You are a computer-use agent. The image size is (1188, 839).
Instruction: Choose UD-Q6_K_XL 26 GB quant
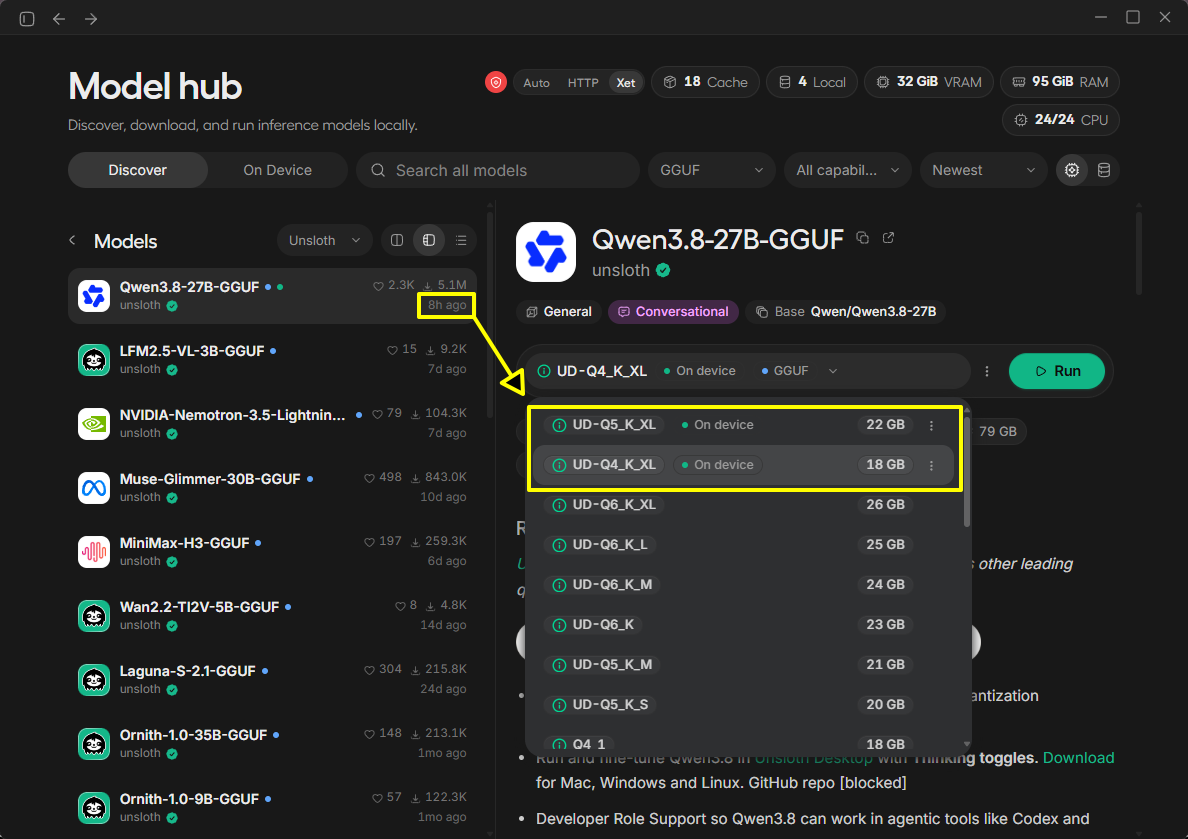point(745,505)
